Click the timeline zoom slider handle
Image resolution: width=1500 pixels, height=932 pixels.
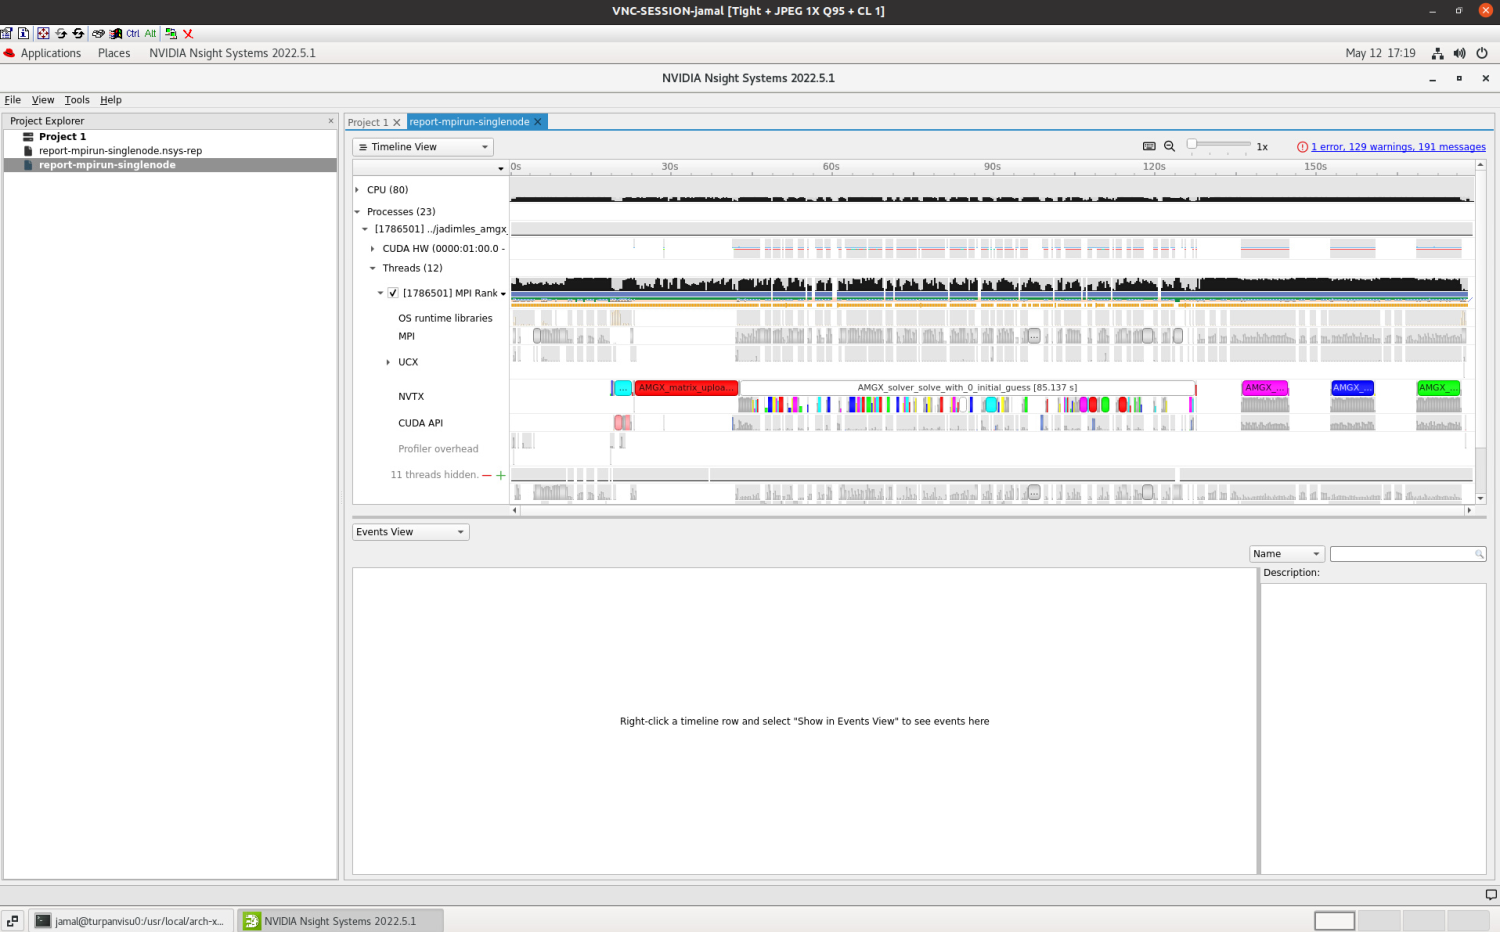point(1192,145)
